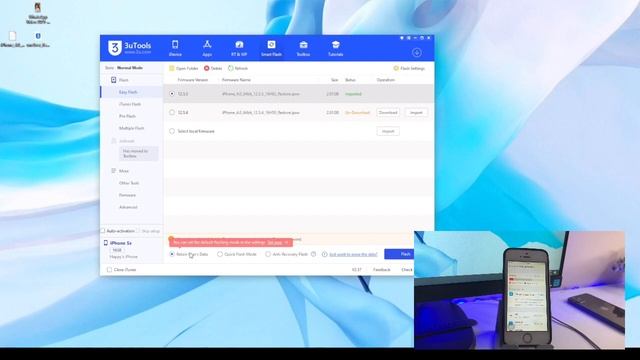640x360 pixels.
Task: Click the Jailbreak sidebar group
Action: pyautogui.click(x=123, y=141)
